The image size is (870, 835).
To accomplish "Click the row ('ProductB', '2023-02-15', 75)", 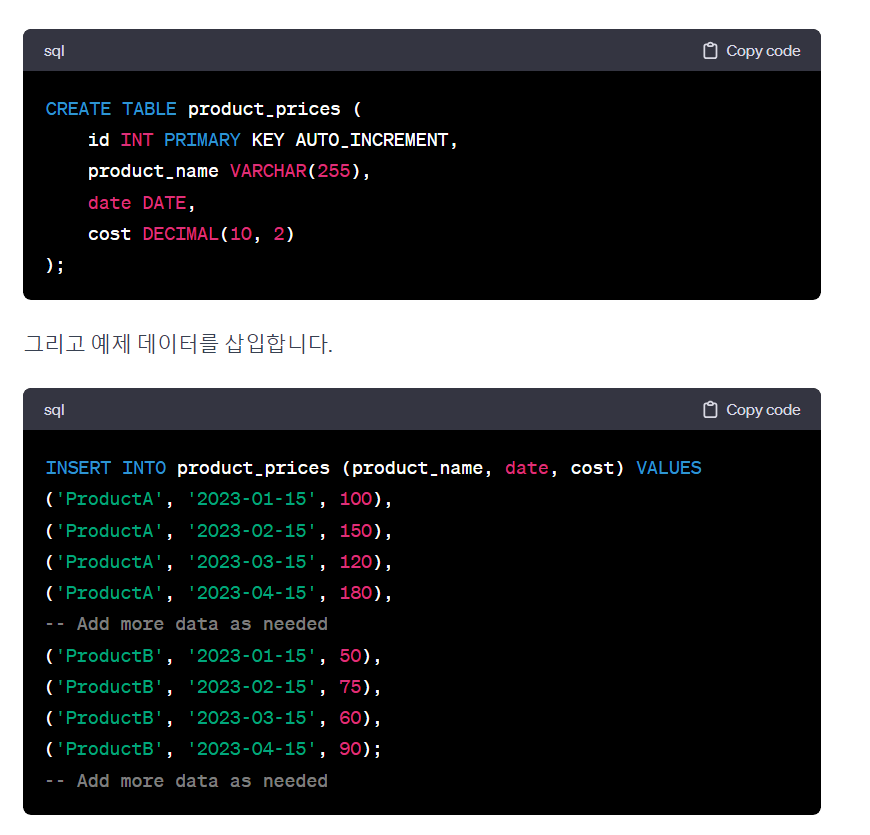I will (x=214, y=687).
